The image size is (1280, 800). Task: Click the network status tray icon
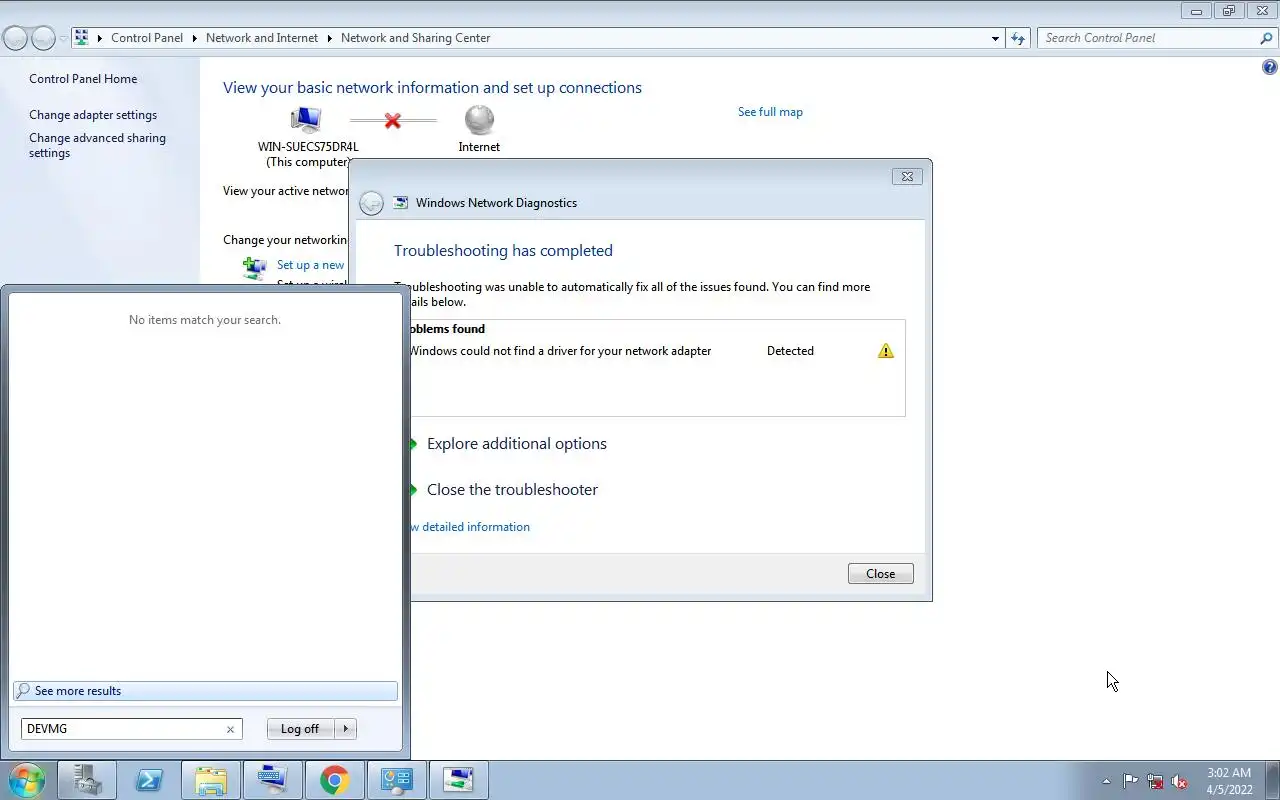(1155, 781)
